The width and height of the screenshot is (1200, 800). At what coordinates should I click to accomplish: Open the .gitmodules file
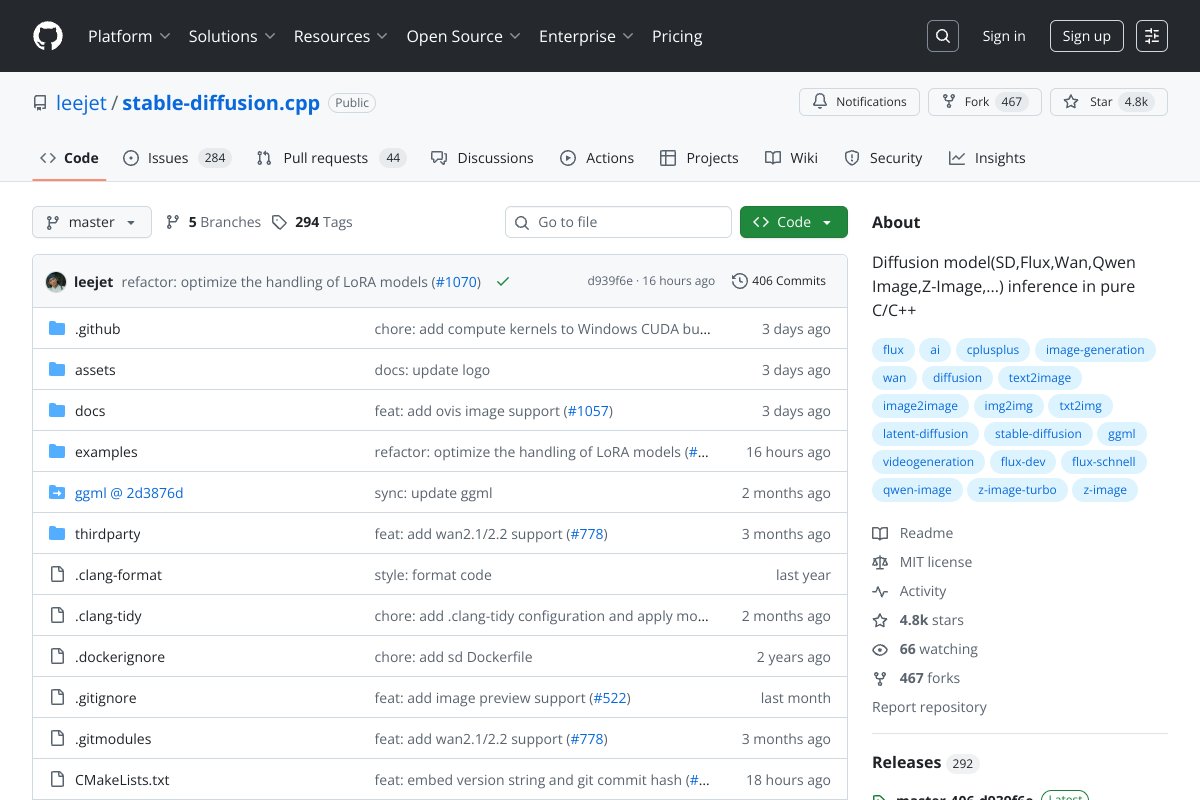click(x=113, y=739)
